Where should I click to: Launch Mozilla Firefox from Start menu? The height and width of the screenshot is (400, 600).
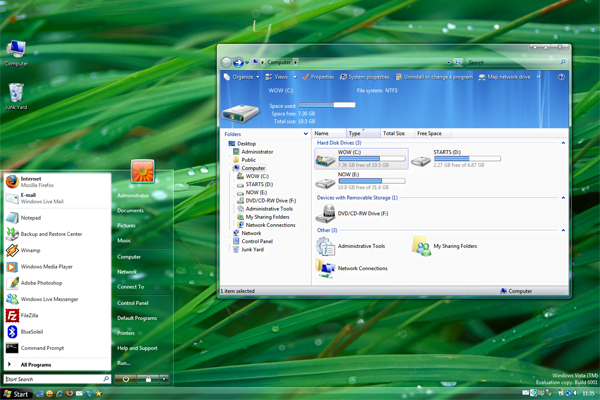click(x=57, y=181)
